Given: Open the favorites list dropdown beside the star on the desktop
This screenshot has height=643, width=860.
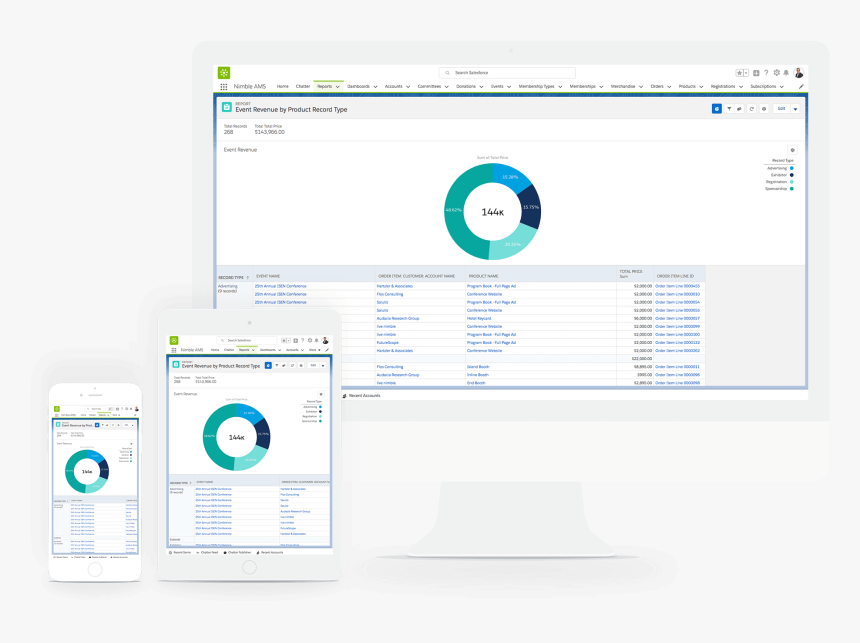Looking at the screenshot, I should (746, 72).
